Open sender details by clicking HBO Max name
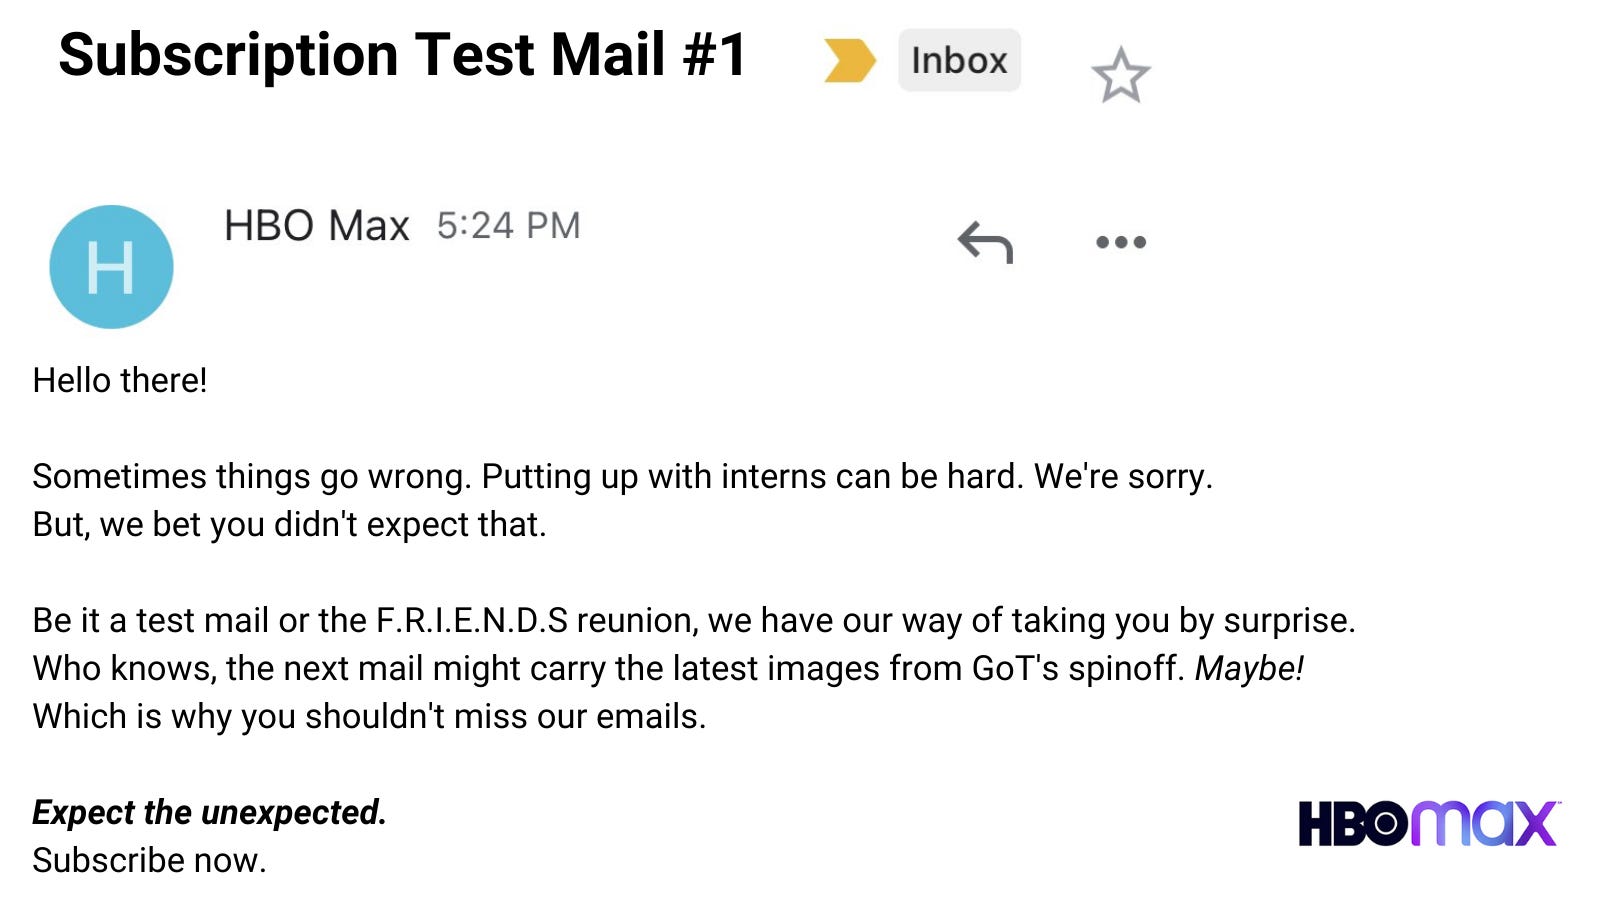 [x=316, y=225]
